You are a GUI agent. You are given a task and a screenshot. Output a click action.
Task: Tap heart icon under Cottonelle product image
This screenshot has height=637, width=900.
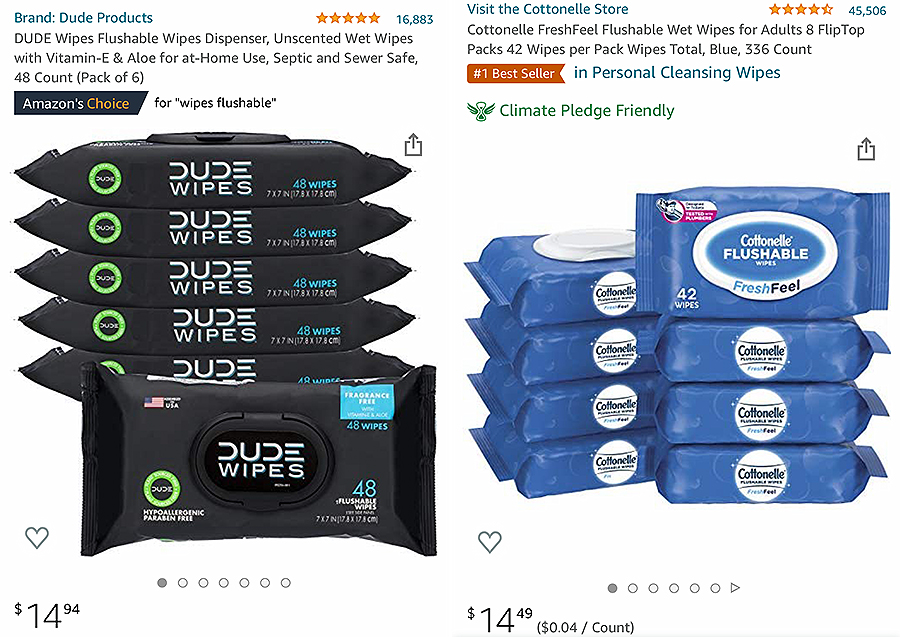click(490, 541)
